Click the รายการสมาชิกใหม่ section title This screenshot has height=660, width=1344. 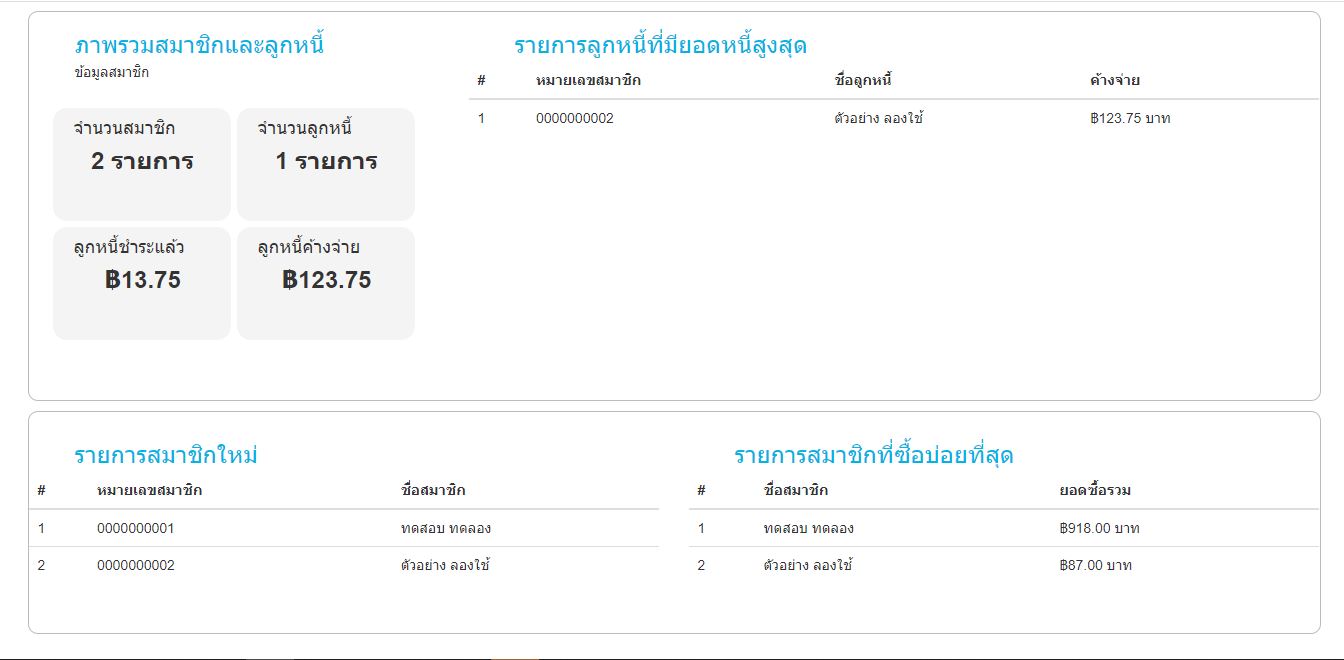166,456
